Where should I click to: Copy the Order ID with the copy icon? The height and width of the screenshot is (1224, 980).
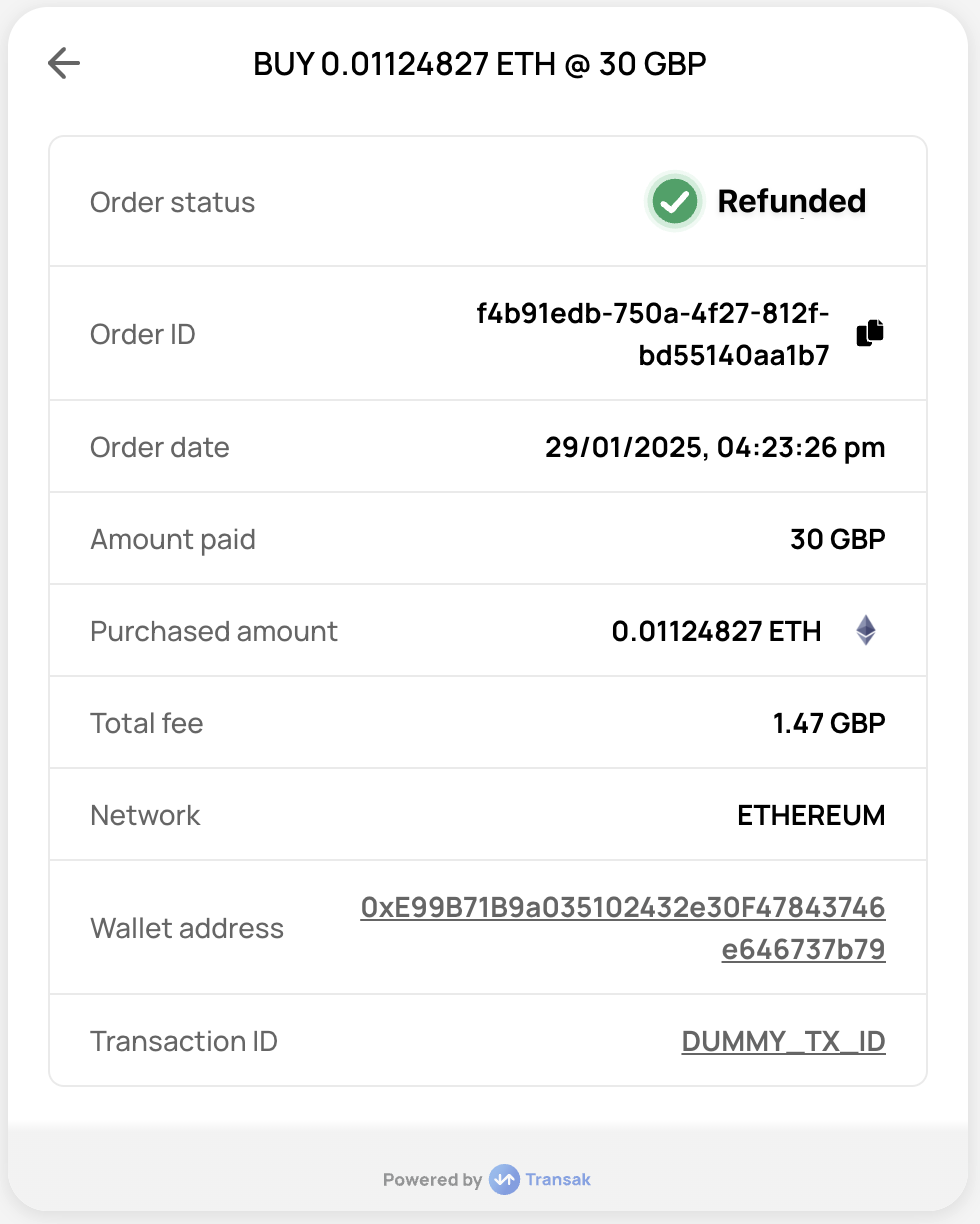tap(870, 333)
